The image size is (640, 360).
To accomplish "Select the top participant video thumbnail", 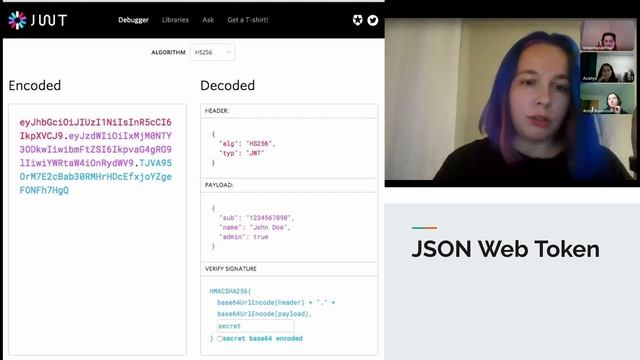I will coord(608,36).
